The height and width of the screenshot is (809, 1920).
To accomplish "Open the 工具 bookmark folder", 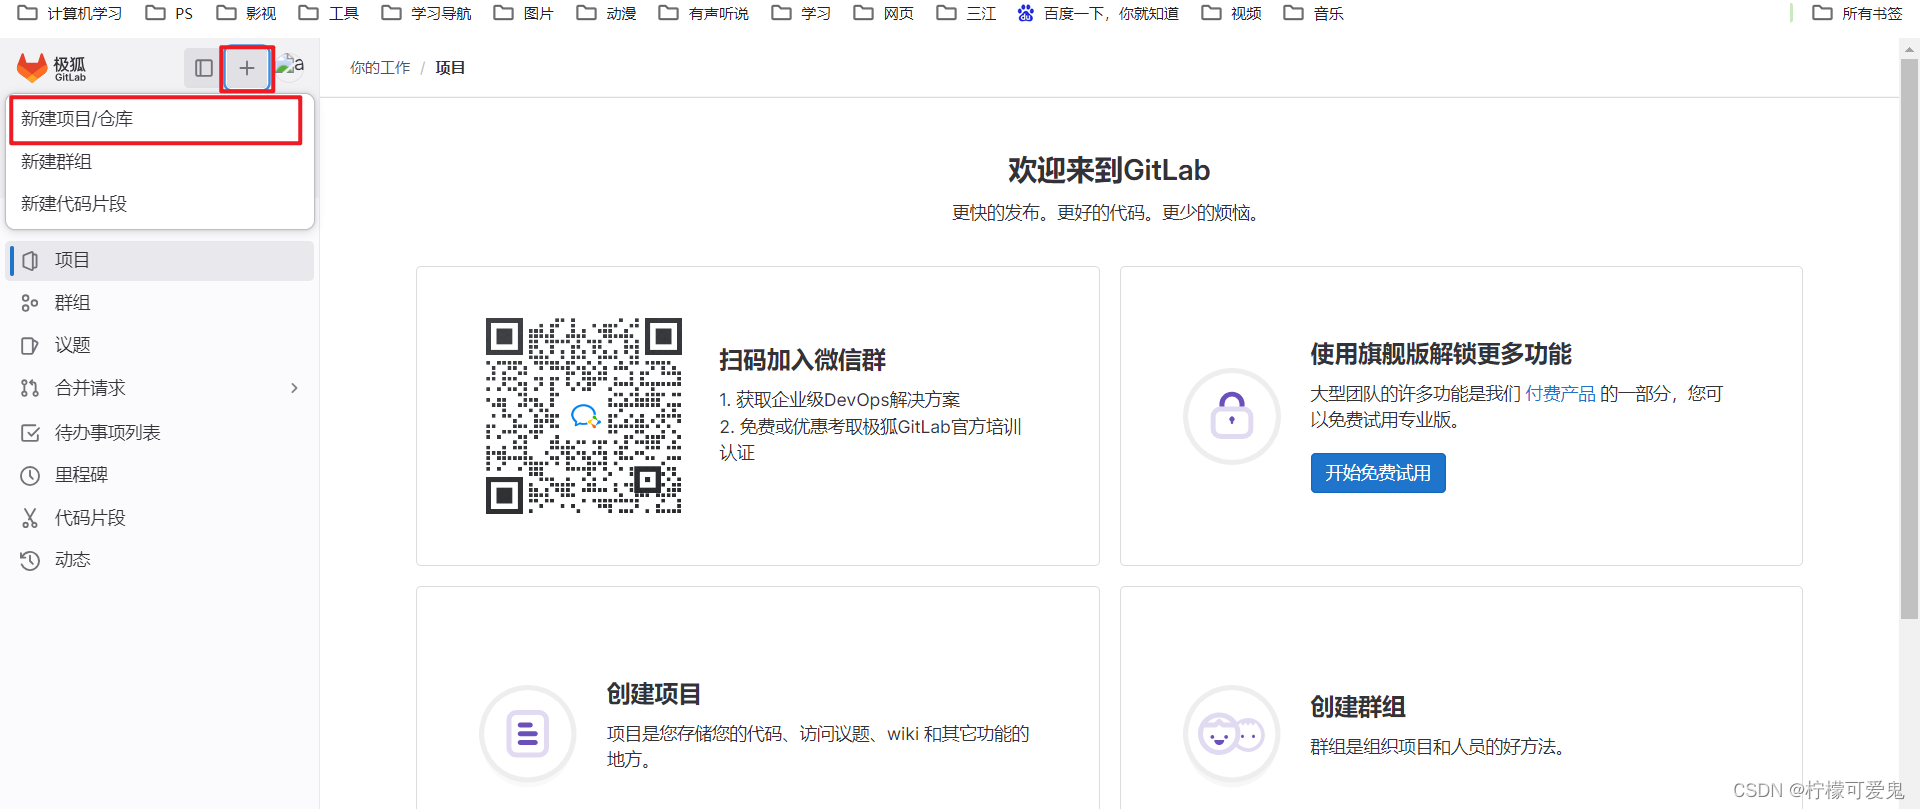I will [329, 13].
